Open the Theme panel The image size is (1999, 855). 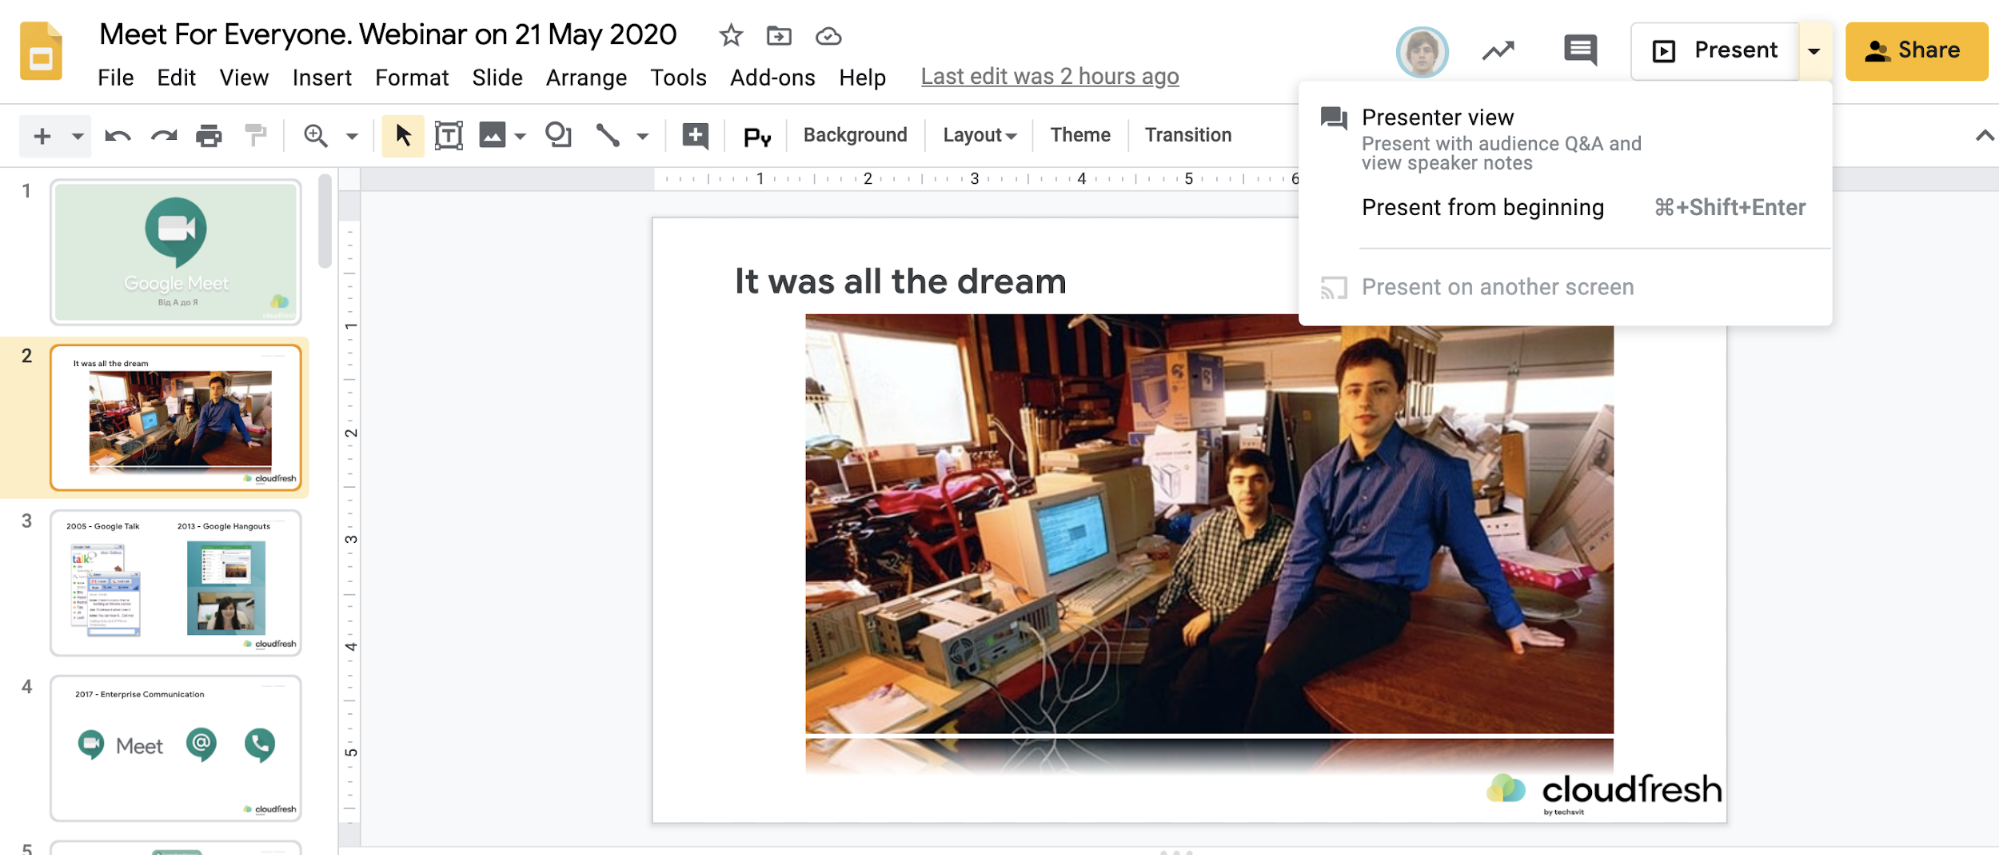1080,135
